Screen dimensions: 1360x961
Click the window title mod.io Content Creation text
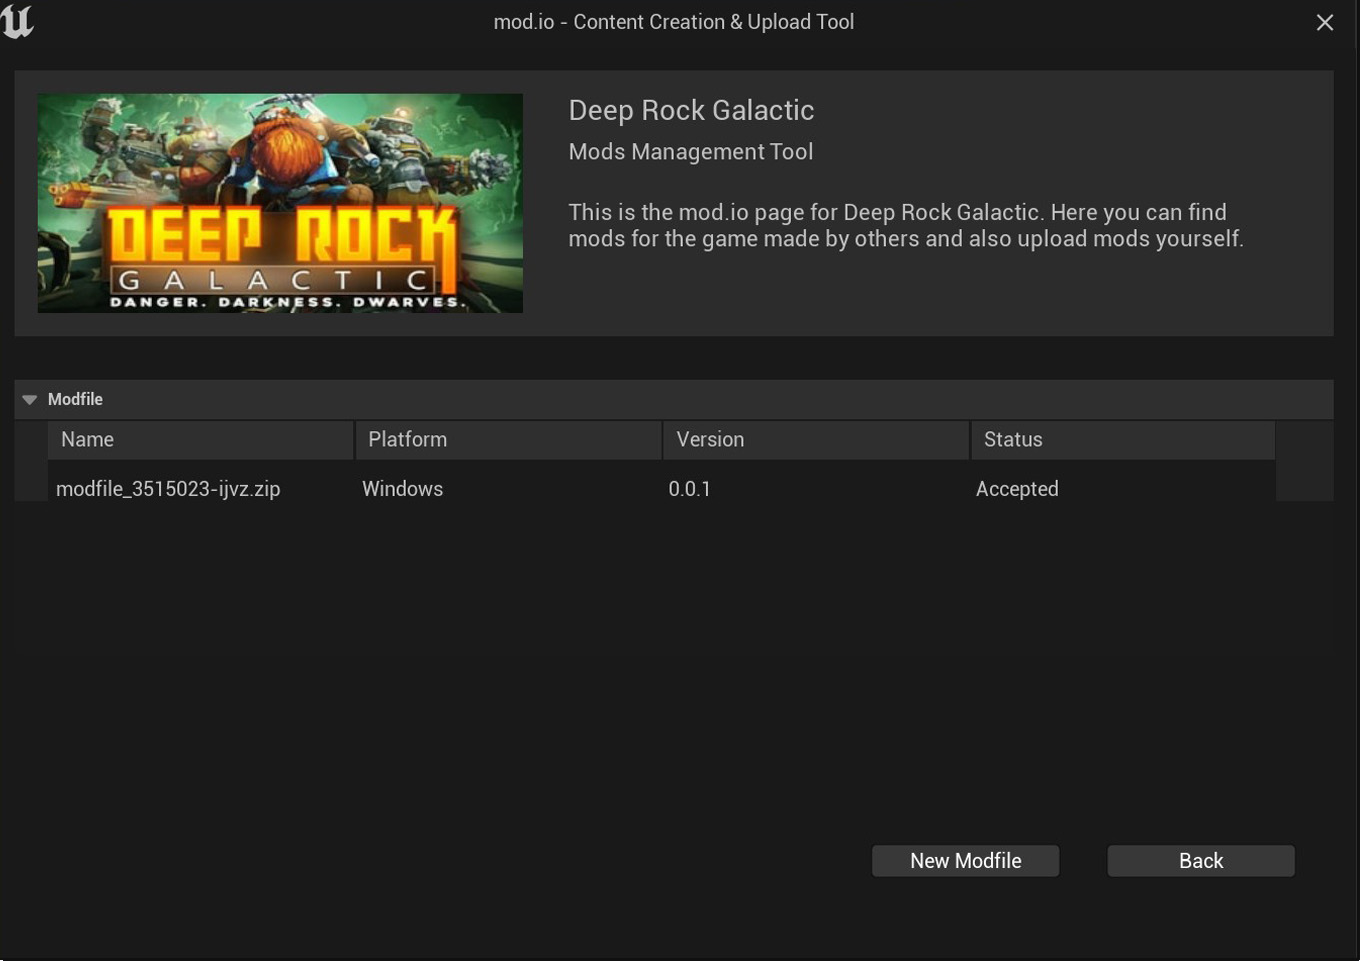[x=674, y=22]
